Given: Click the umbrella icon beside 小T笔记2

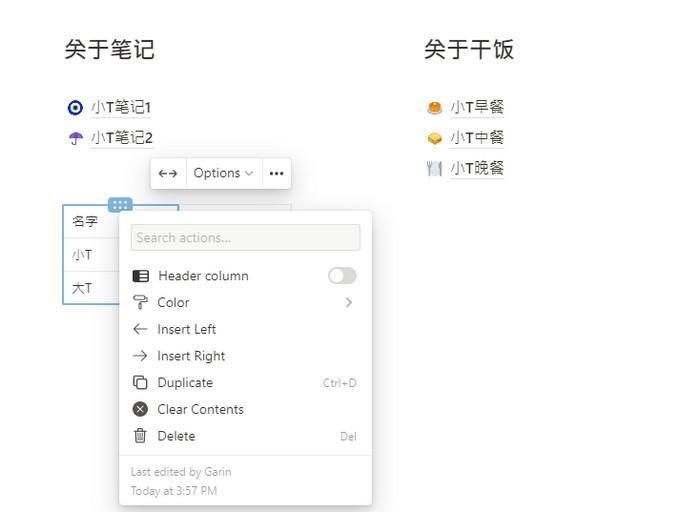Looking at the screenshot, I should [75, 138].
